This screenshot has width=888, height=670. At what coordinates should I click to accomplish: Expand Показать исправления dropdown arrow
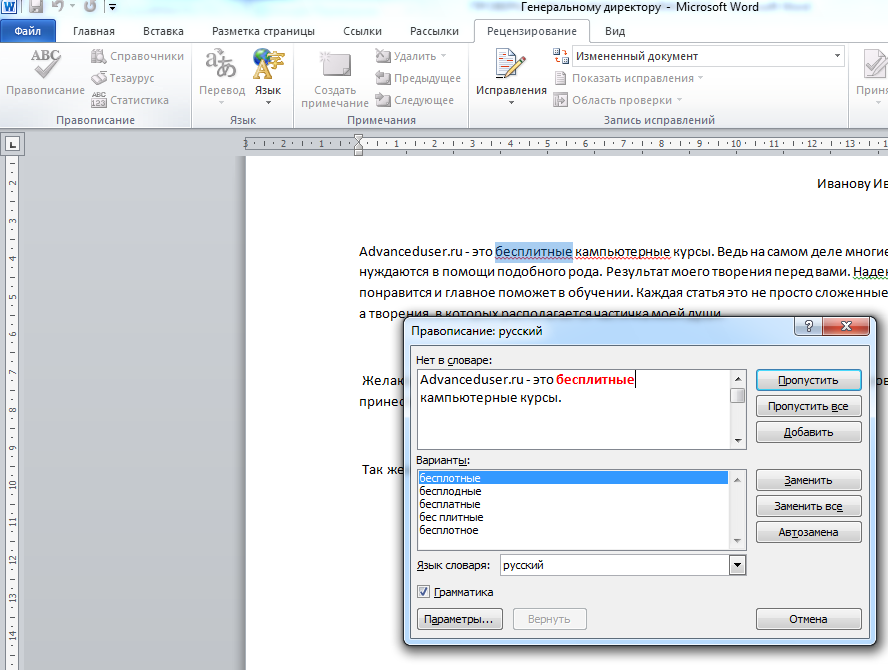point(701,78)
